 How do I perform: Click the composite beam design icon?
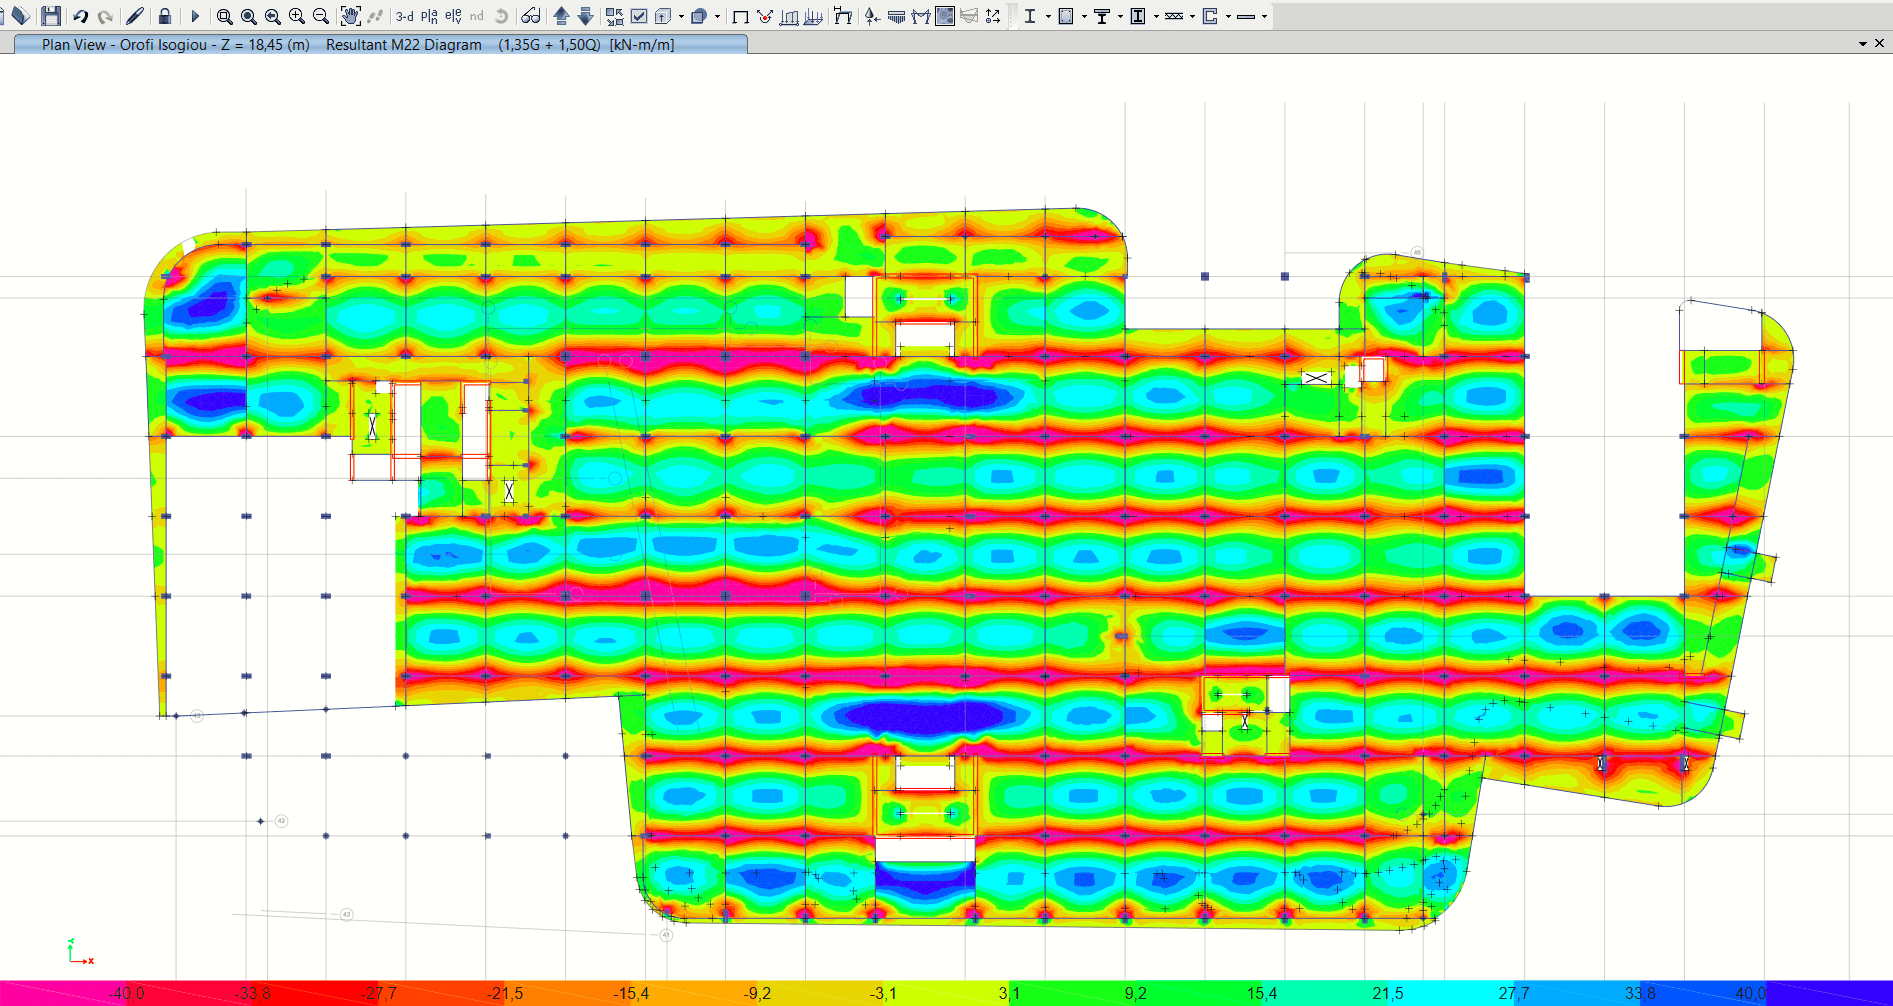click(1102, 16)
